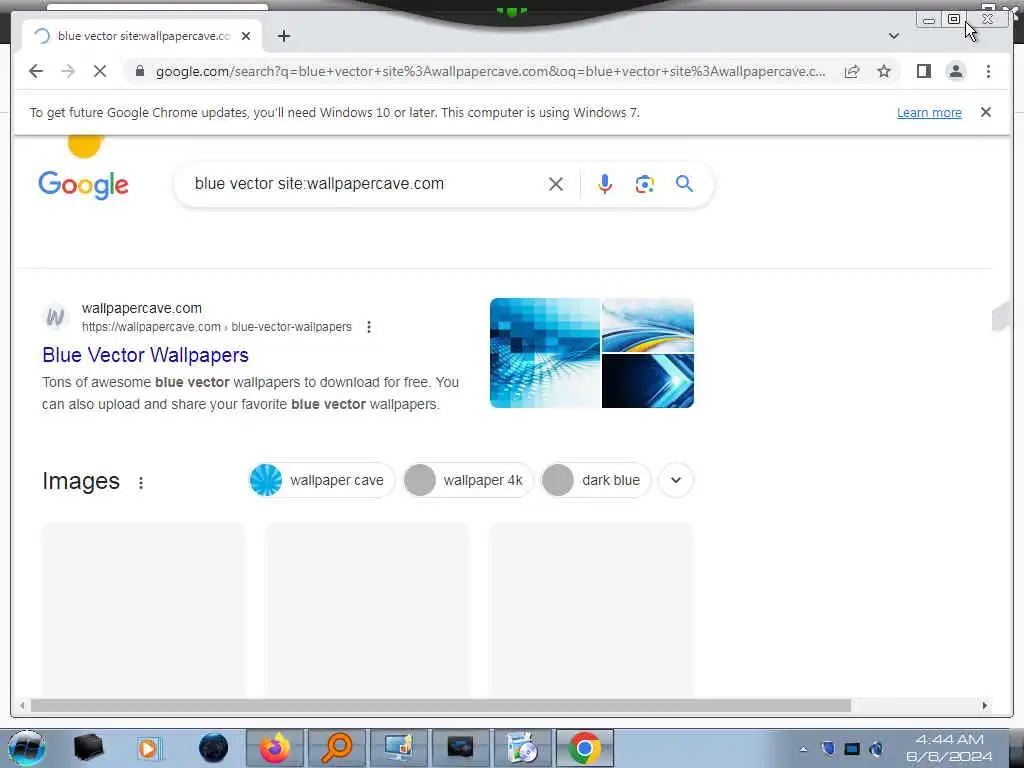Go to Google home via logo
The height and width of the screenshot is (768, 1024).
[x=84, y=185]
